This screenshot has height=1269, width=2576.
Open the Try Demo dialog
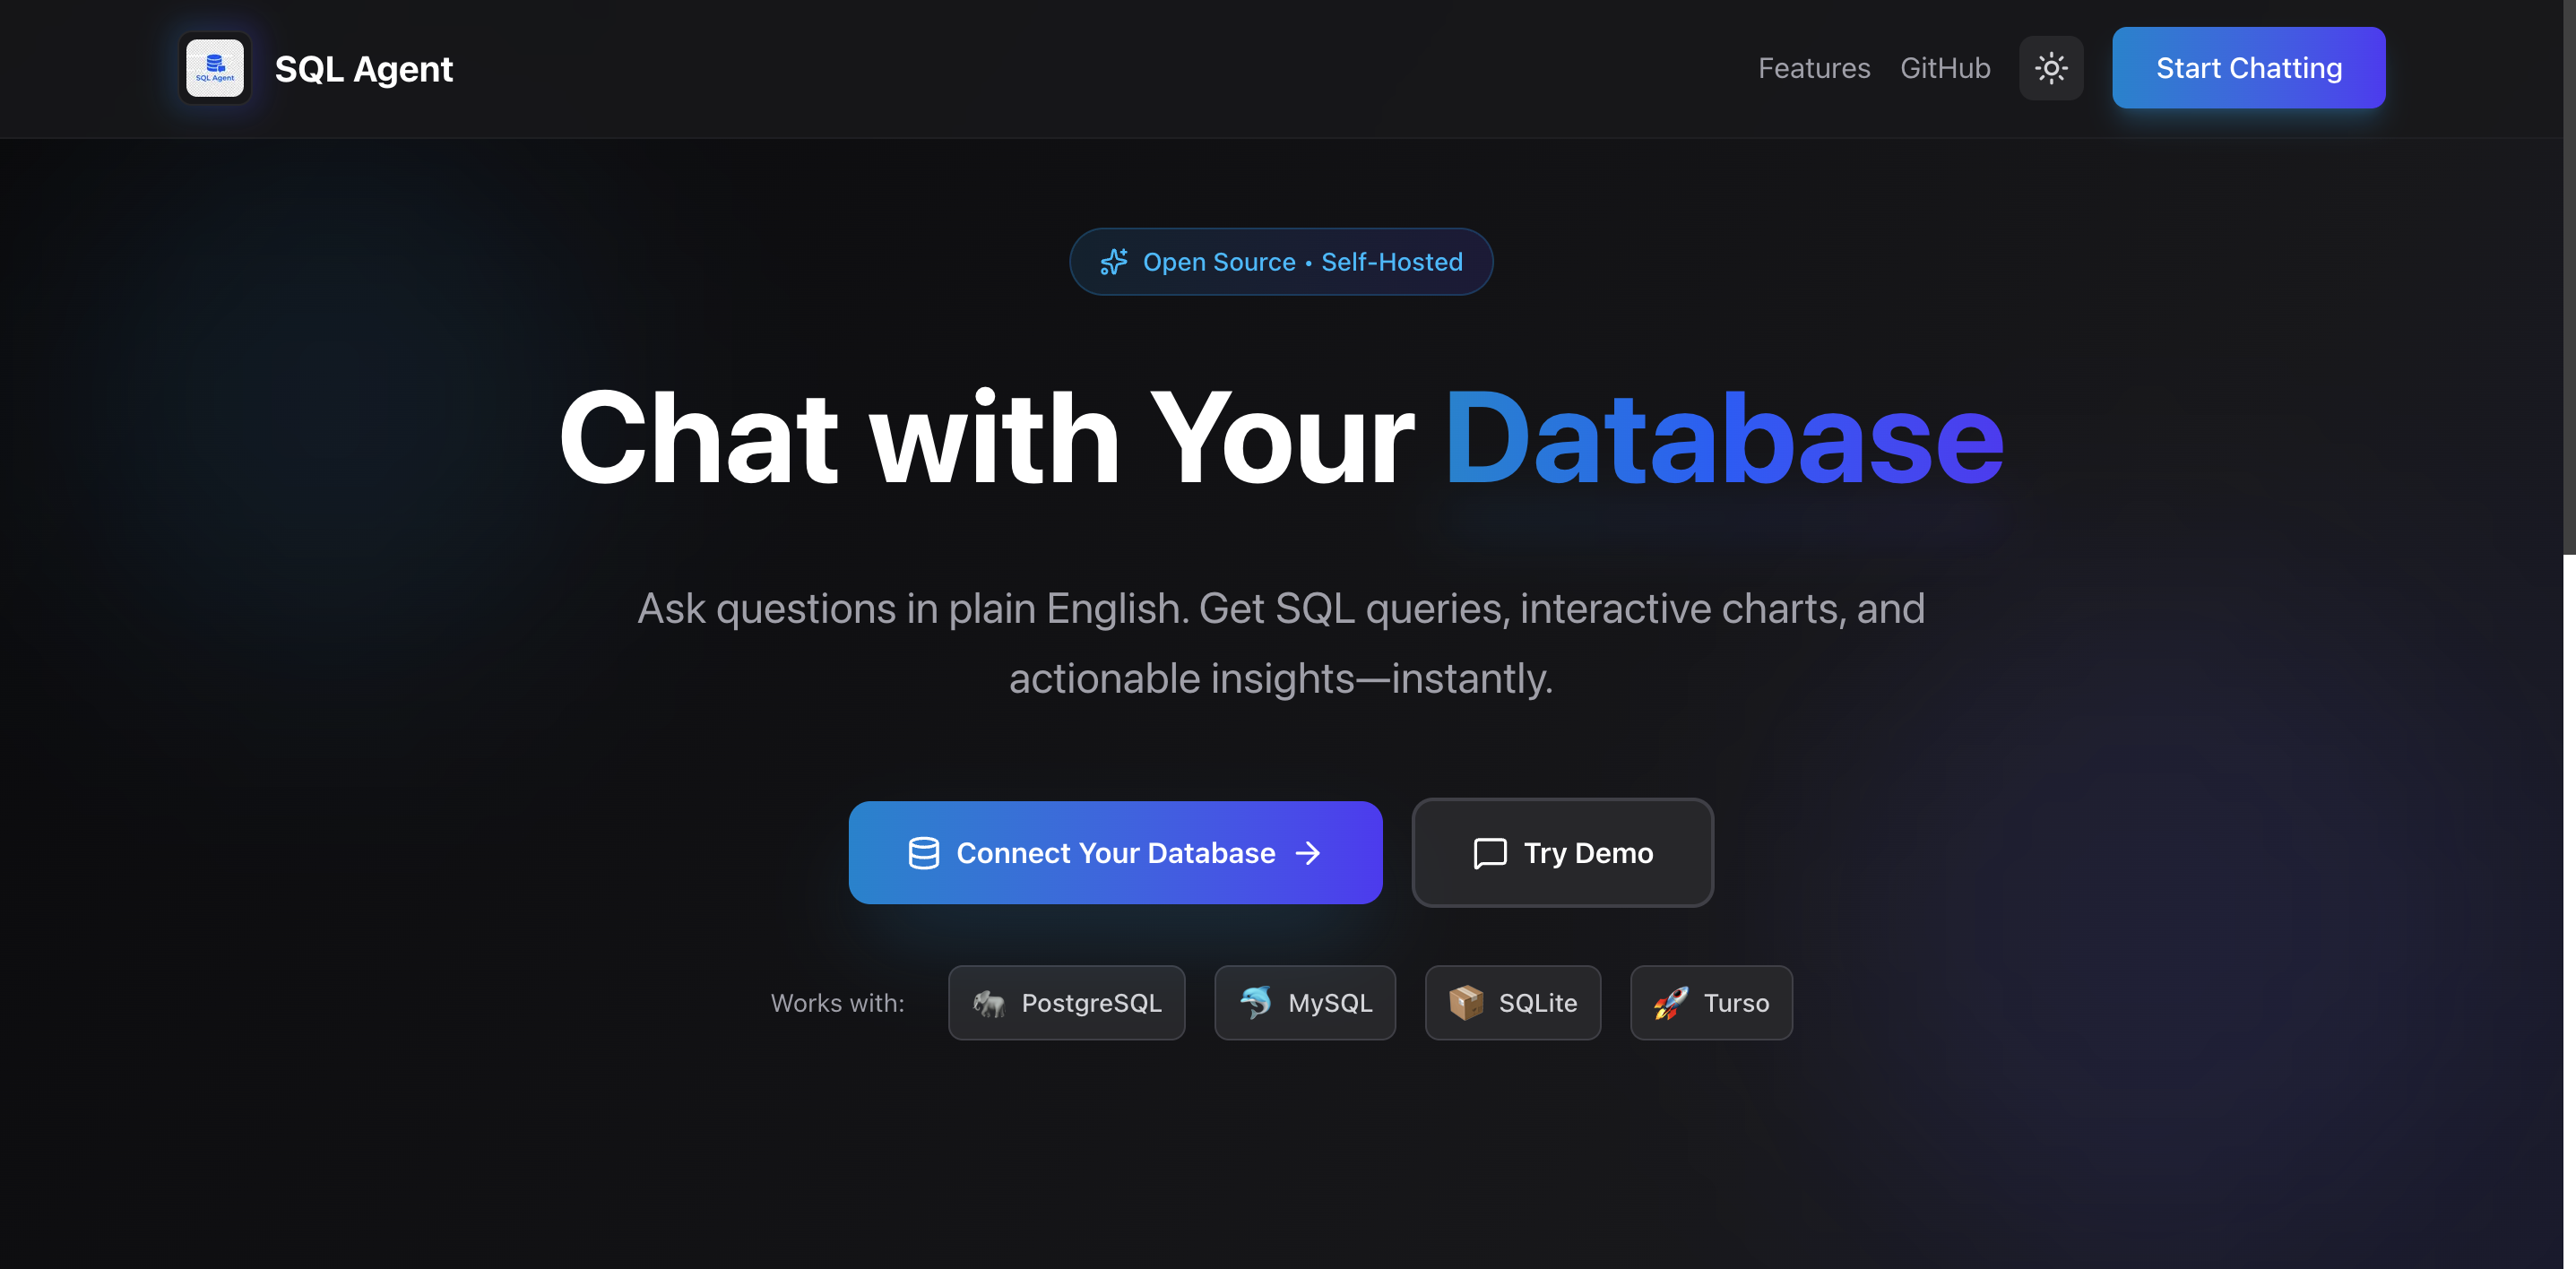1562,853
